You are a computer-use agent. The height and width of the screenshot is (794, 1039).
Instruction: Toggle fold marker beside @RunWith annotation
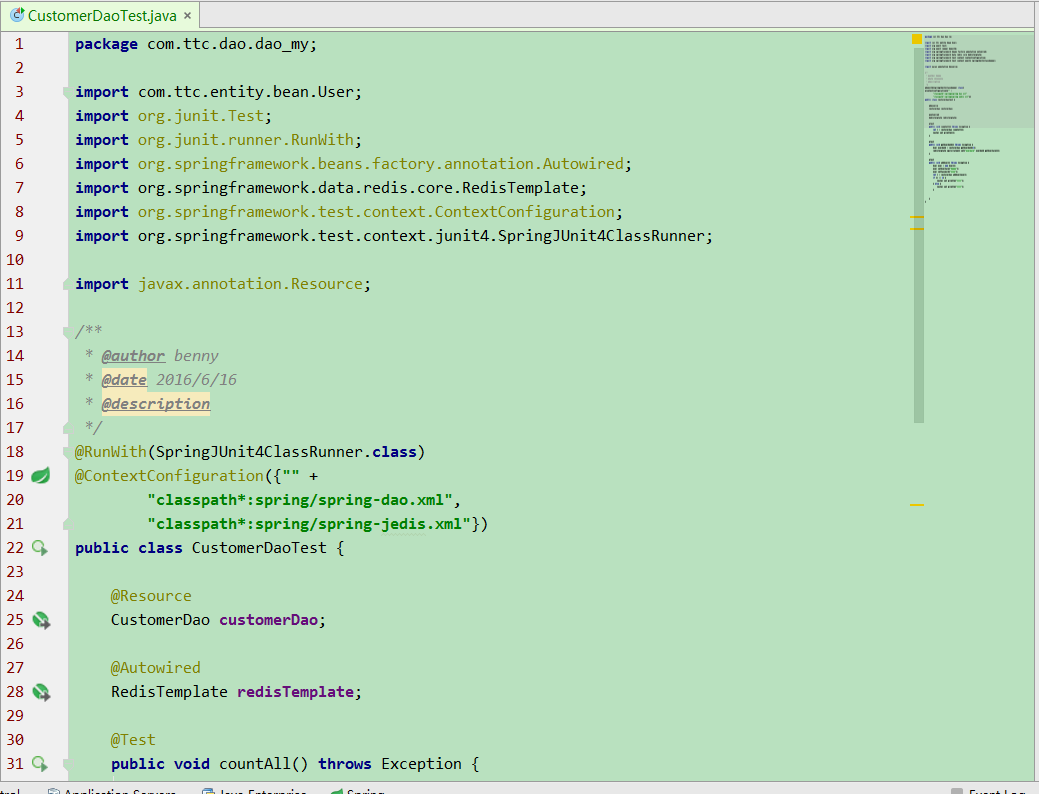[66, 452]
